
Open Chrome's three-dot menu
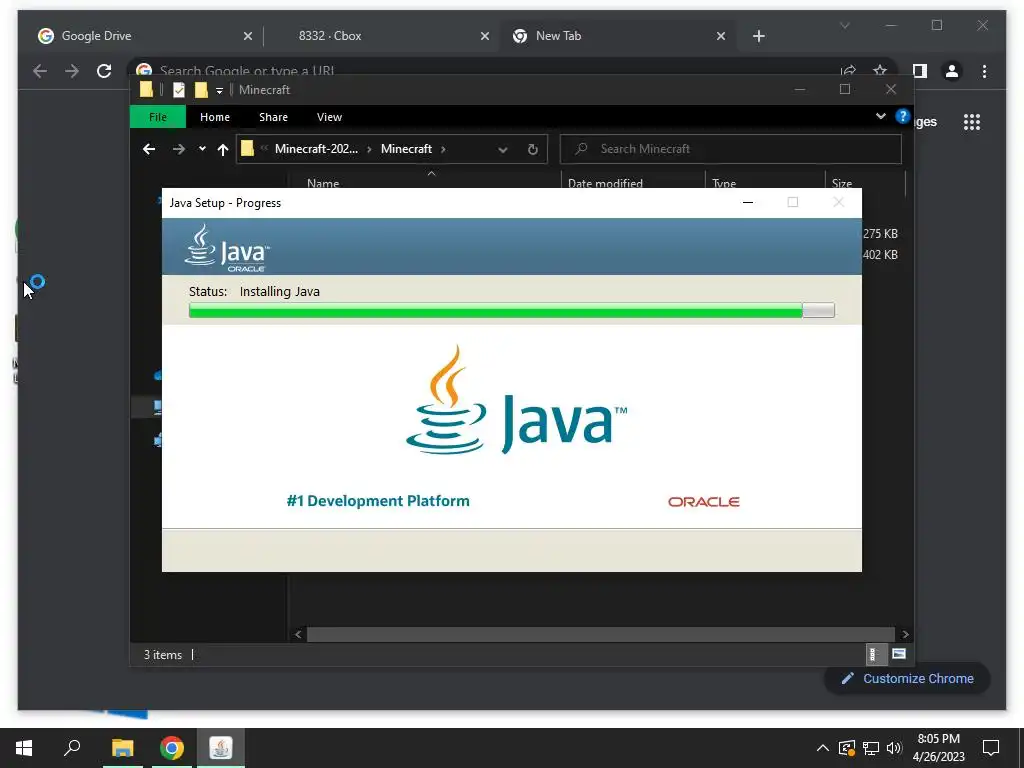coord(984,71)
